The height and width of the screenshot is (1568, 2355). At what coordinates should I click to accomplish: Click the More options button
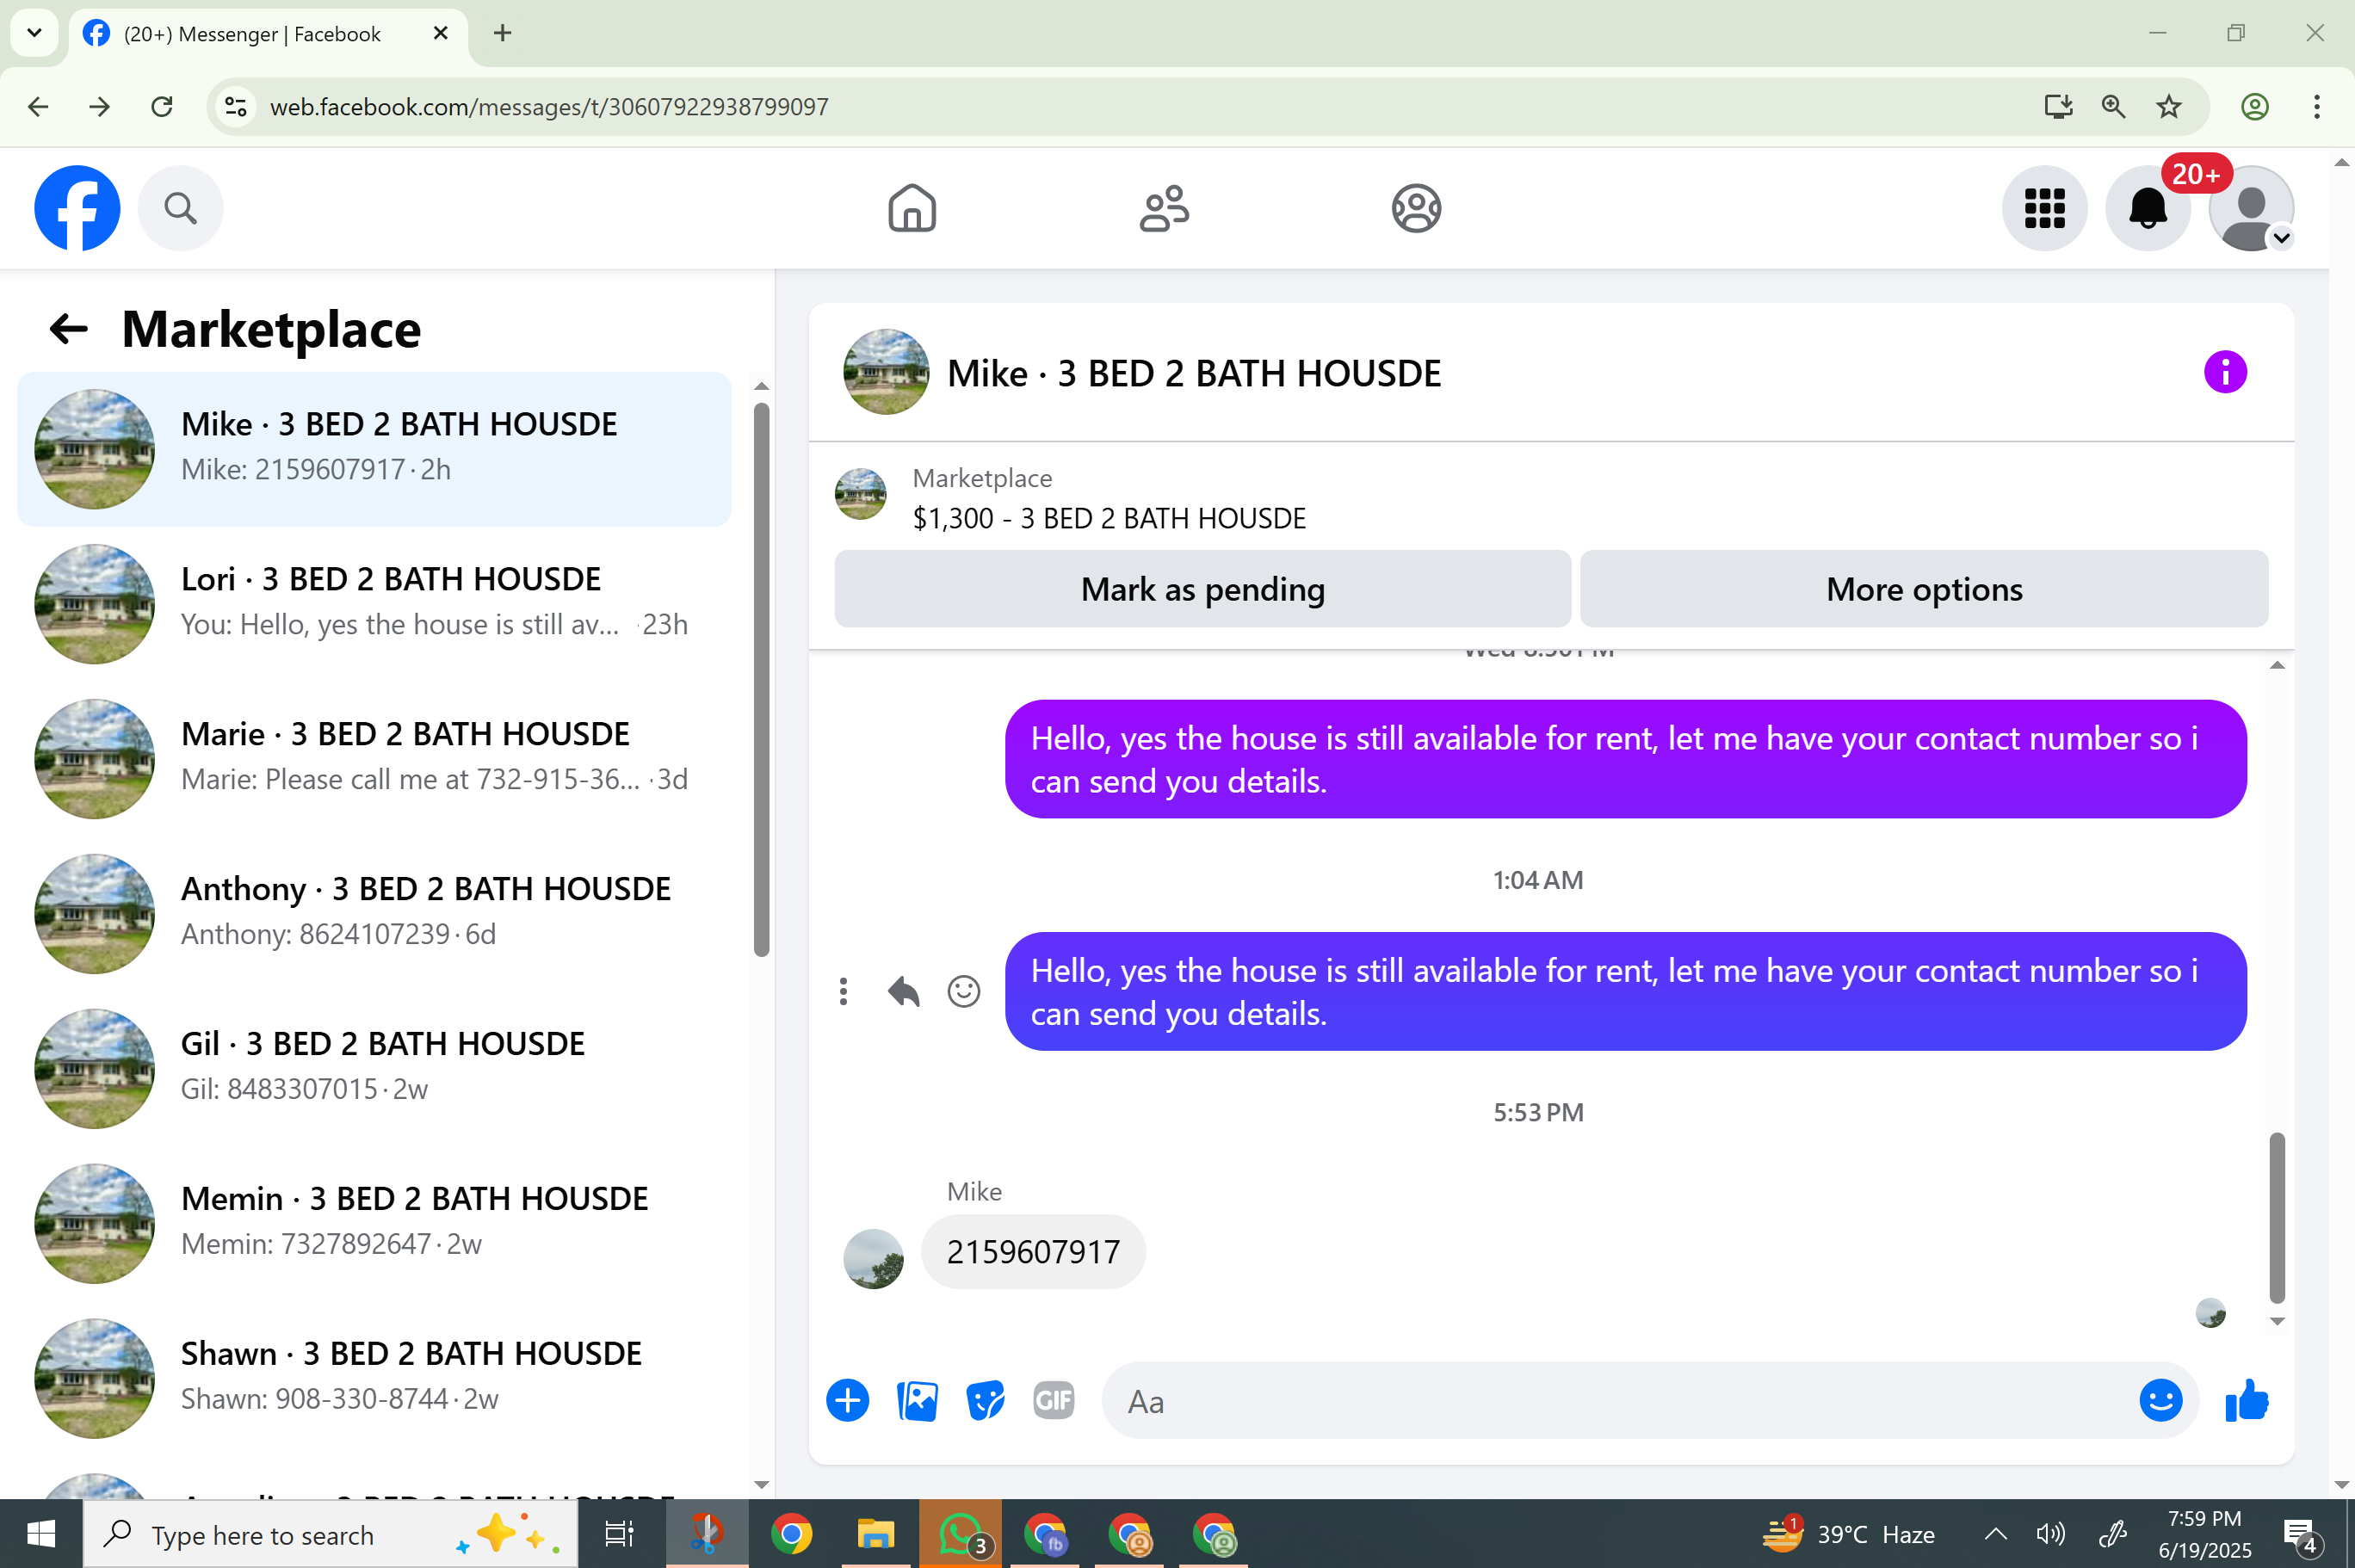(1924, 589)
